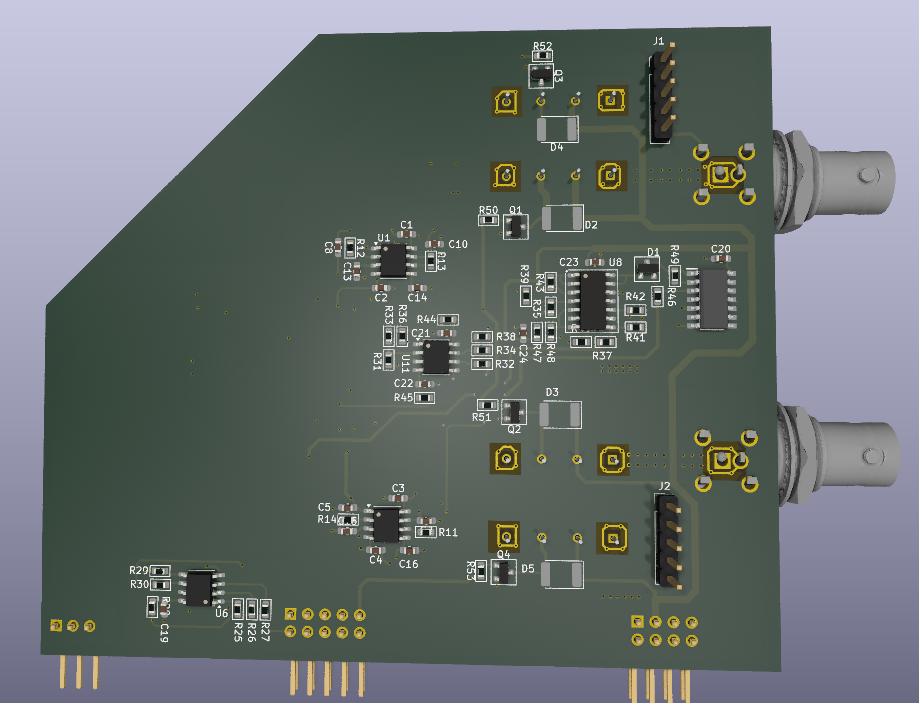Click the IC below the C20 label

[714, 298]
